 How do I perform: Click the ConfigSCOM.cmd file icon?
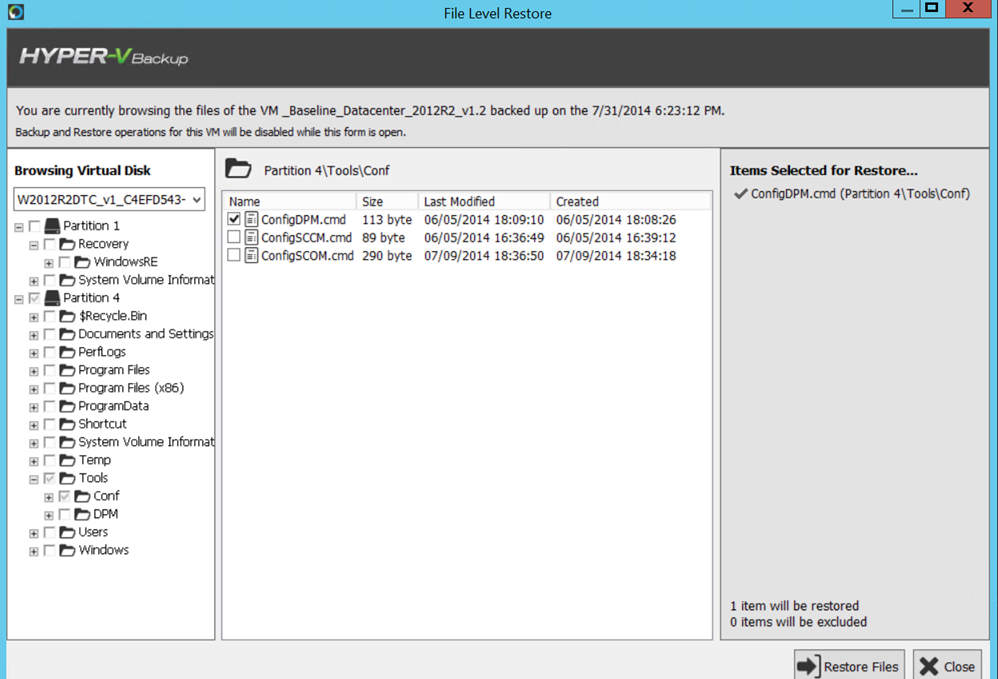click(251, 255)
